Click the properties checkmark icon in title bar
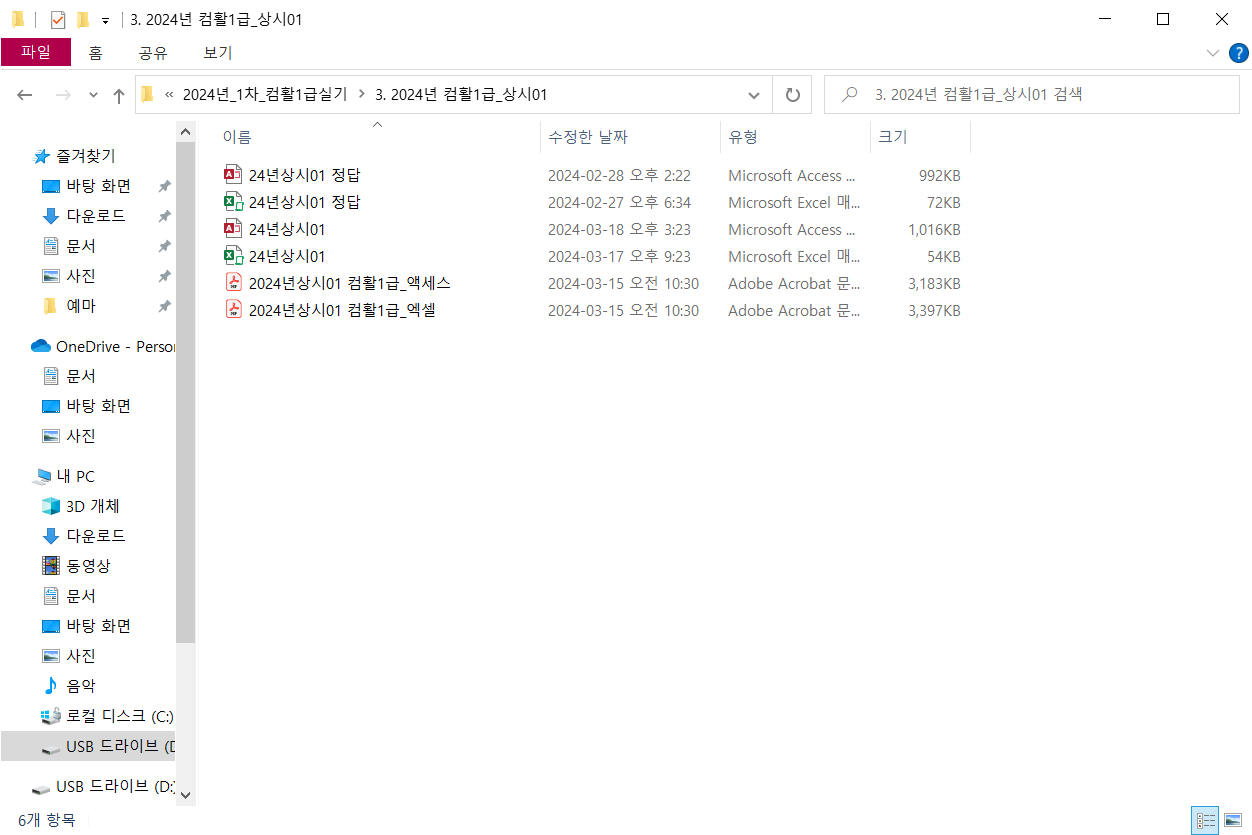The width and height of the screenshot is (1252, 835). click(x=58, y=19)
